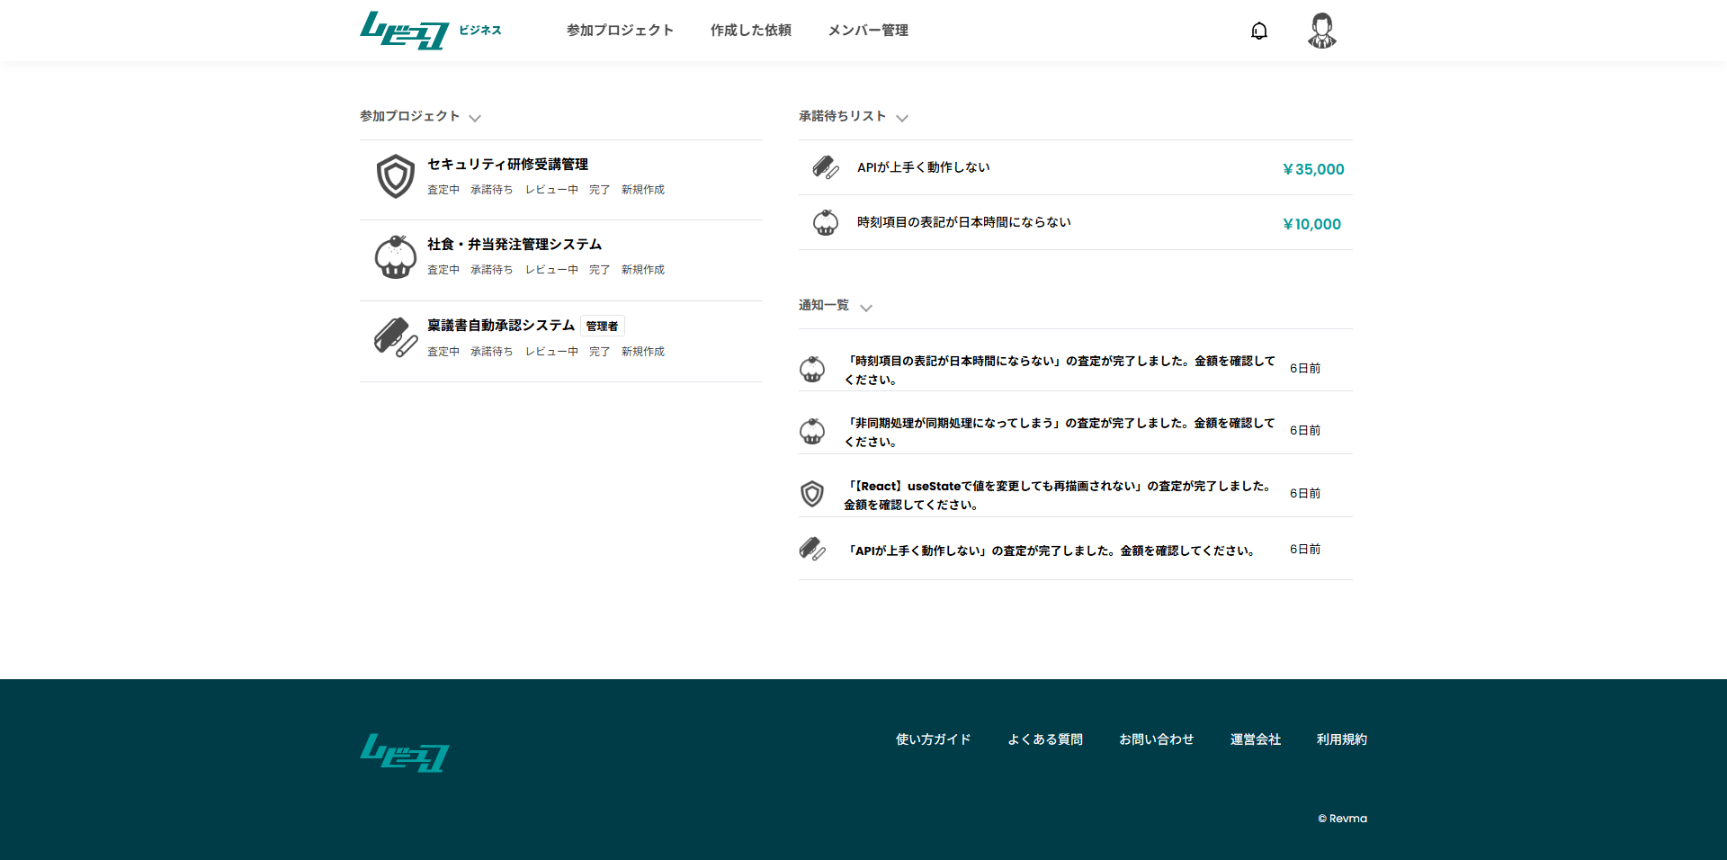
Task: Select 完了 under セキュリティ研修受講管理
Action: pos(599,190)
